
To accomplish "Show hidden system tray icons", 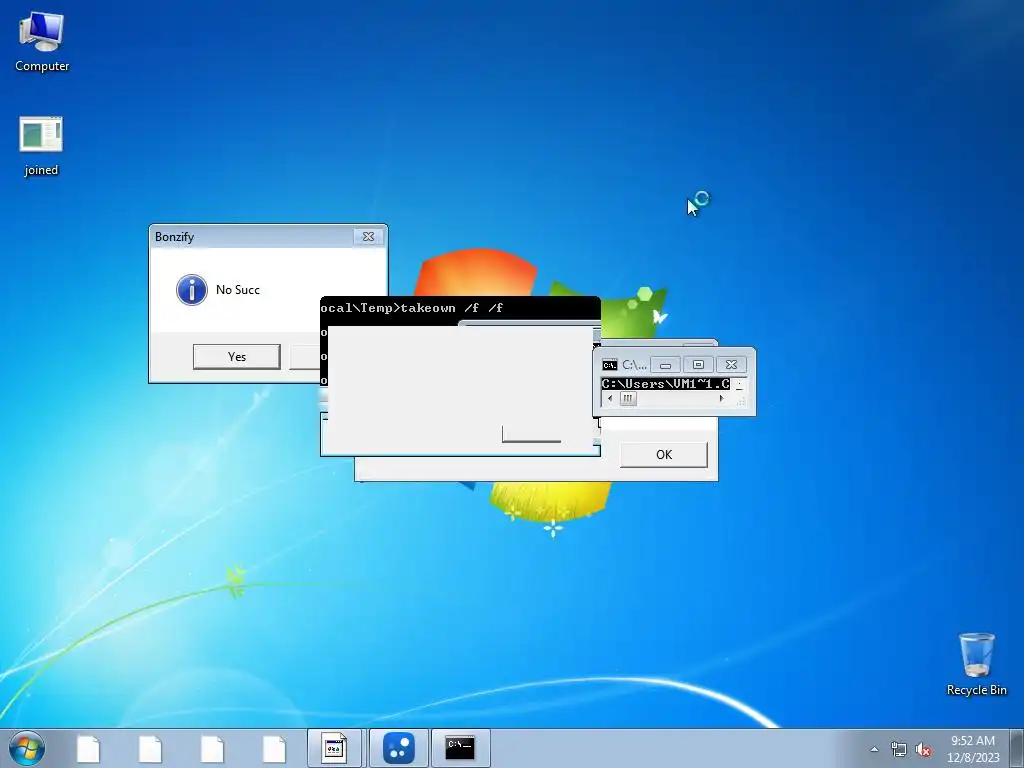I will (874, 750).
